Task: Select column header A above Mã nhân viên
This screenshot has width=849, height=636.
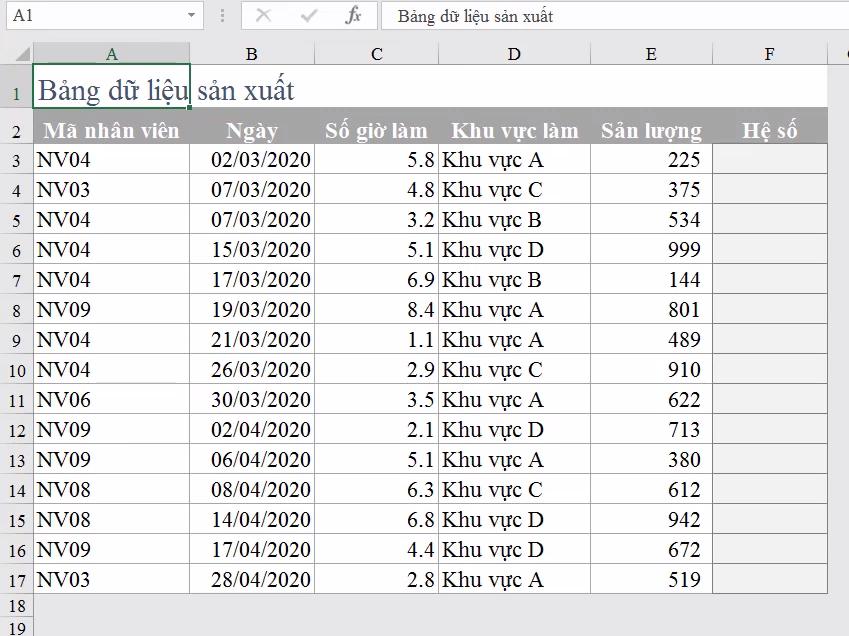Action: coord(112,53)
